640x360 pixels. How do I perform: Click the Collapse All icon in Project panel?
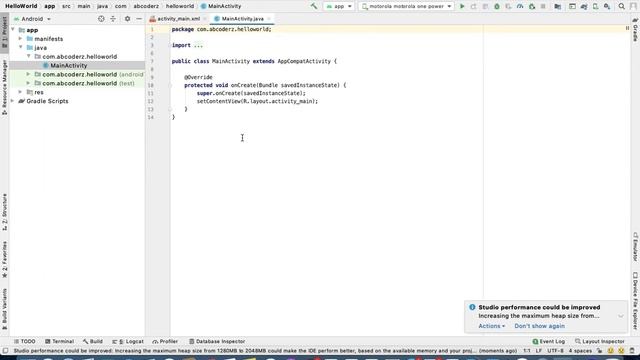pos(113,19)
